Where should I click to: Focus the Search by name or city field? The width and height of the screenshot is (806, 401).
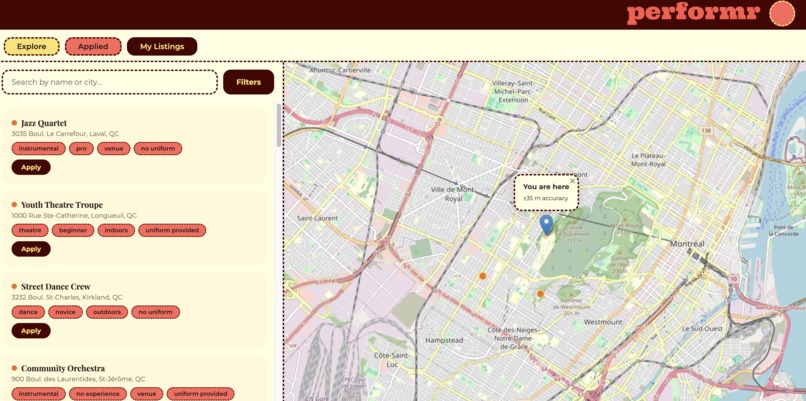click(x=109, y=82)
